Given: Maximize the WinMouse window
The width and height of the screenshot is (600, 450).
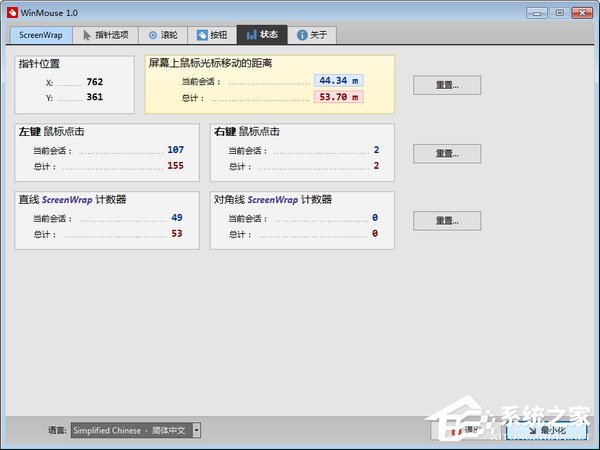Looking at the screenshot, I should pos(558,12).
